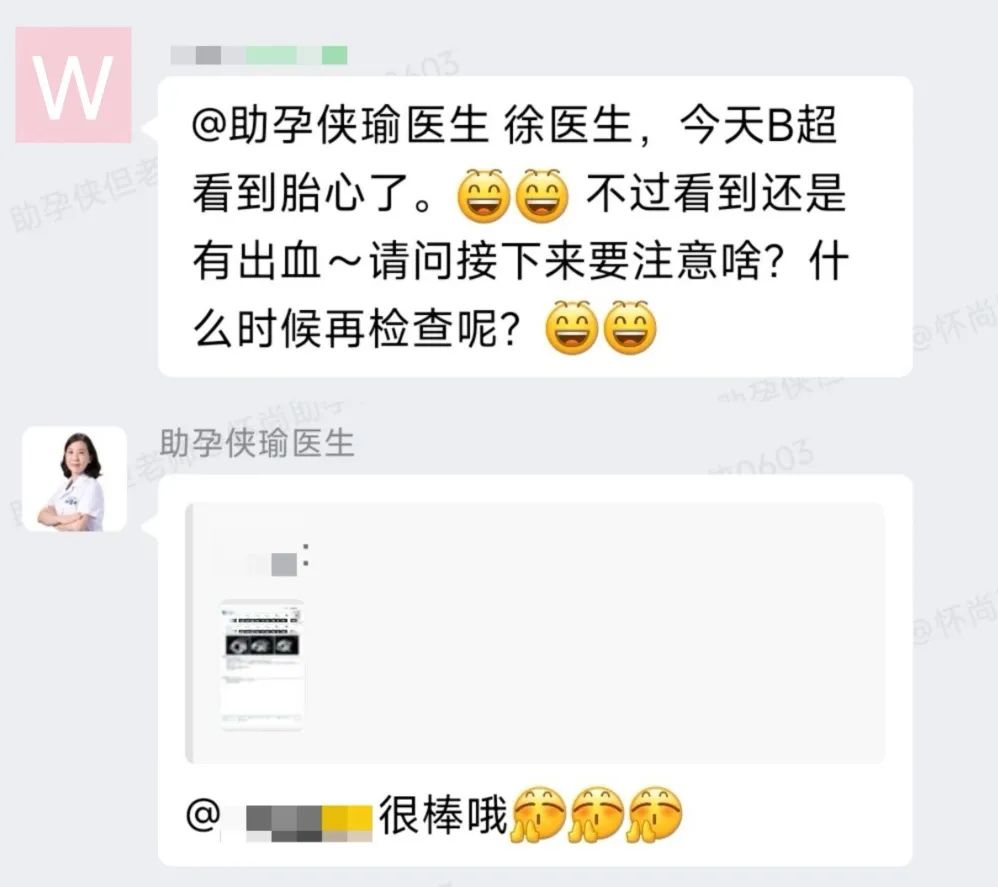Tap the final laughing emoji in first message
Viewport: 998px width, 887px height.
tap(629, 327)
